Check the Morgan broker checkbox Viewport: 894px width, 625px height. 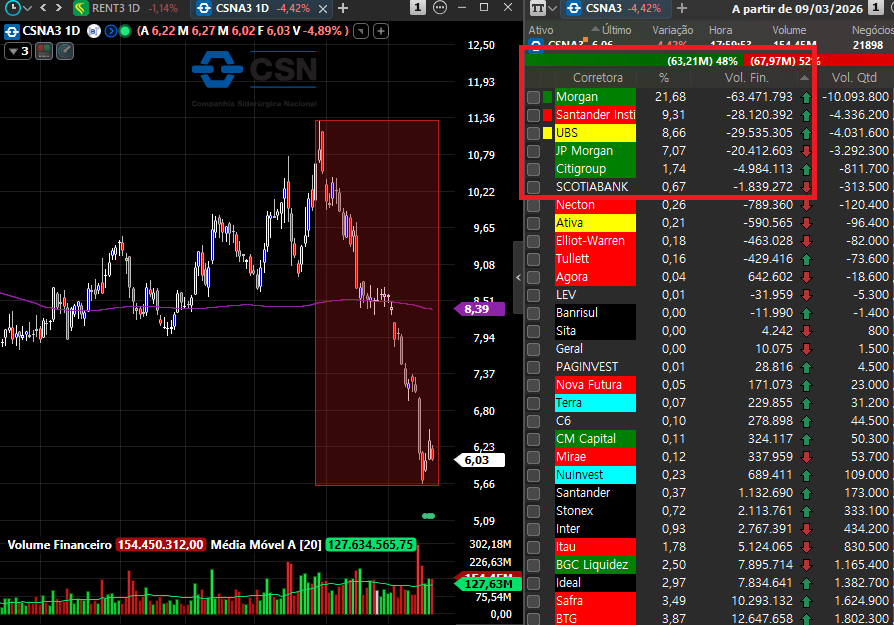pos(533,97)
